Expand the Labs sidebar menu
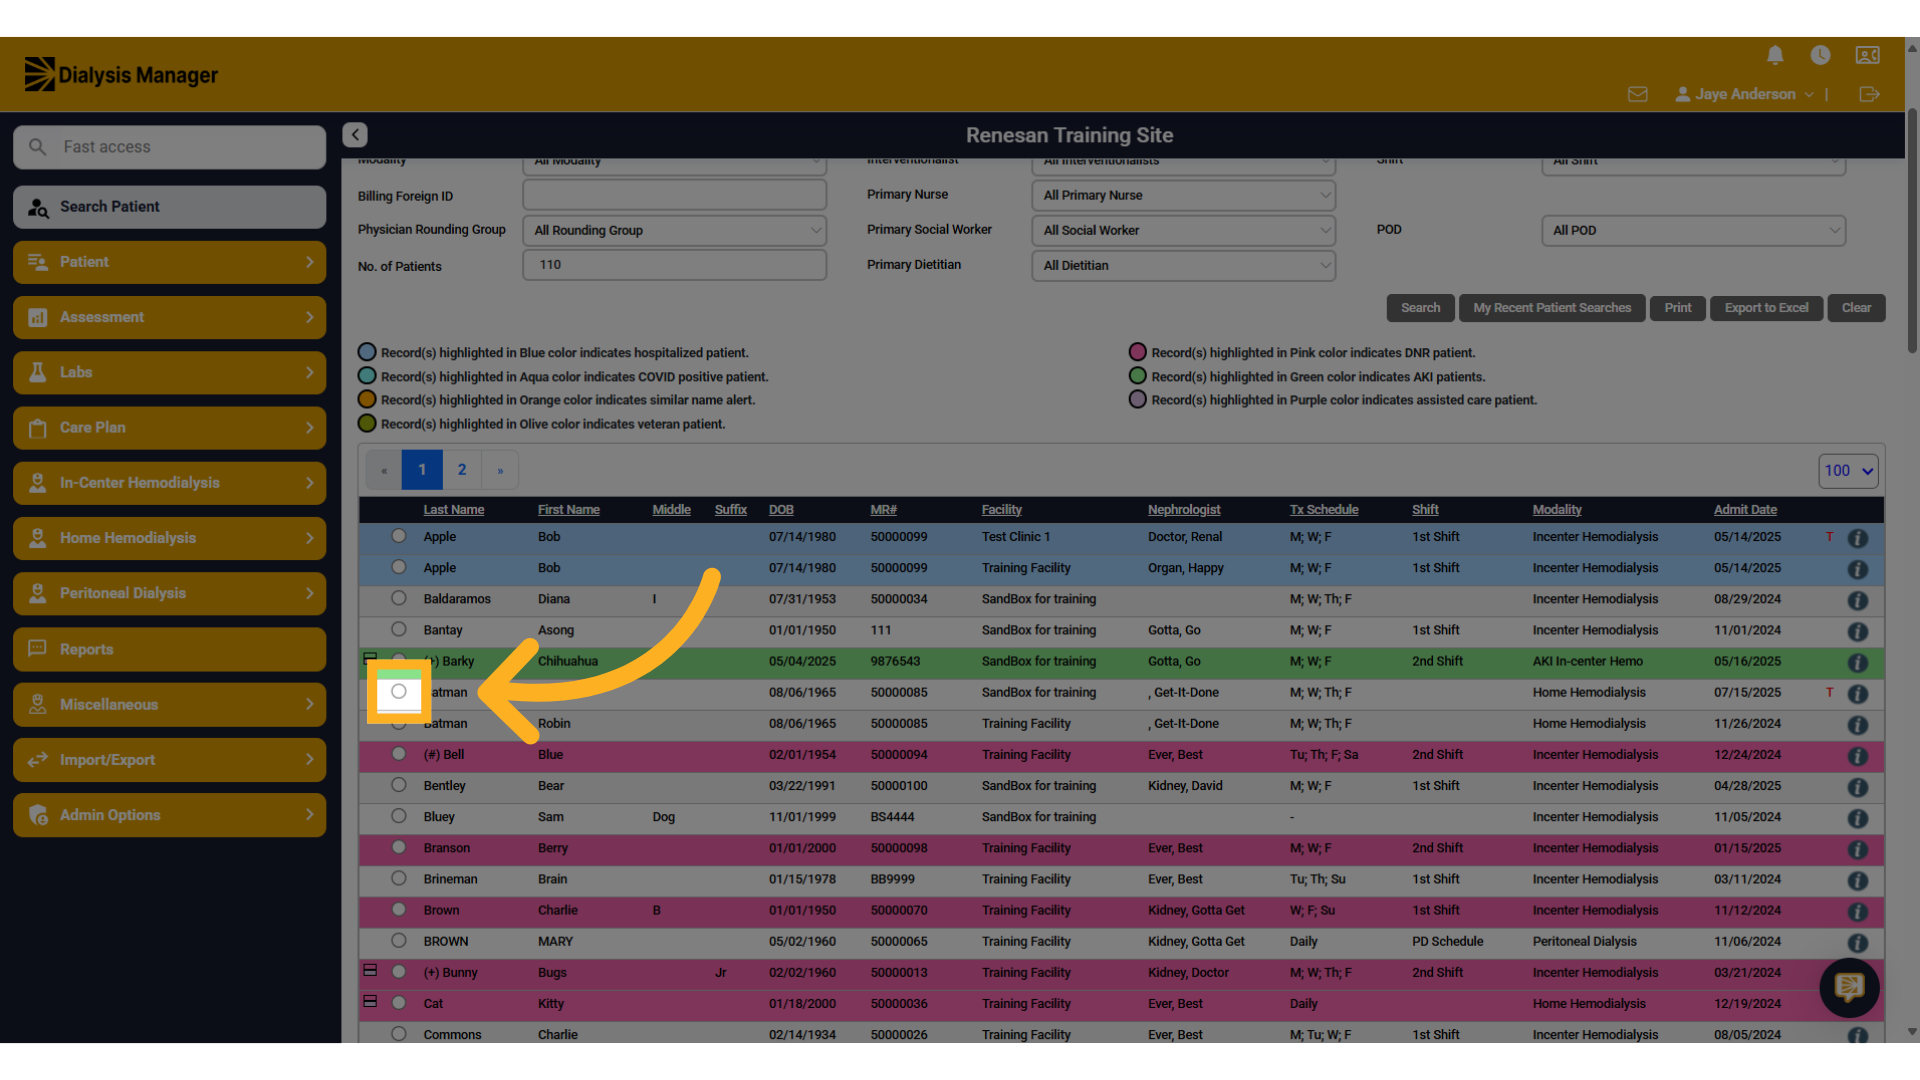Image resolution: width=1920 pixels, height=1080 pixels. [x=170, y=372]
